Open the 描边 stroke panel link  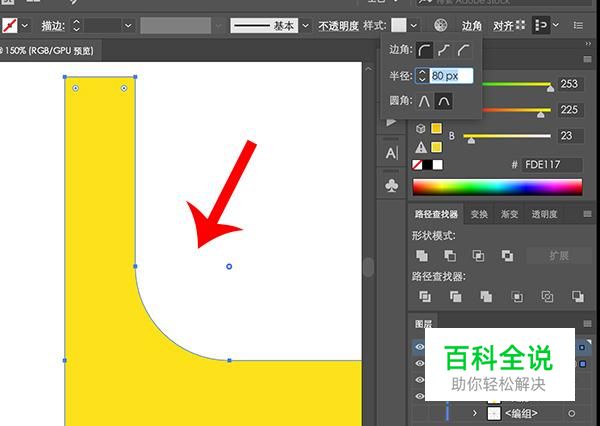53,26
